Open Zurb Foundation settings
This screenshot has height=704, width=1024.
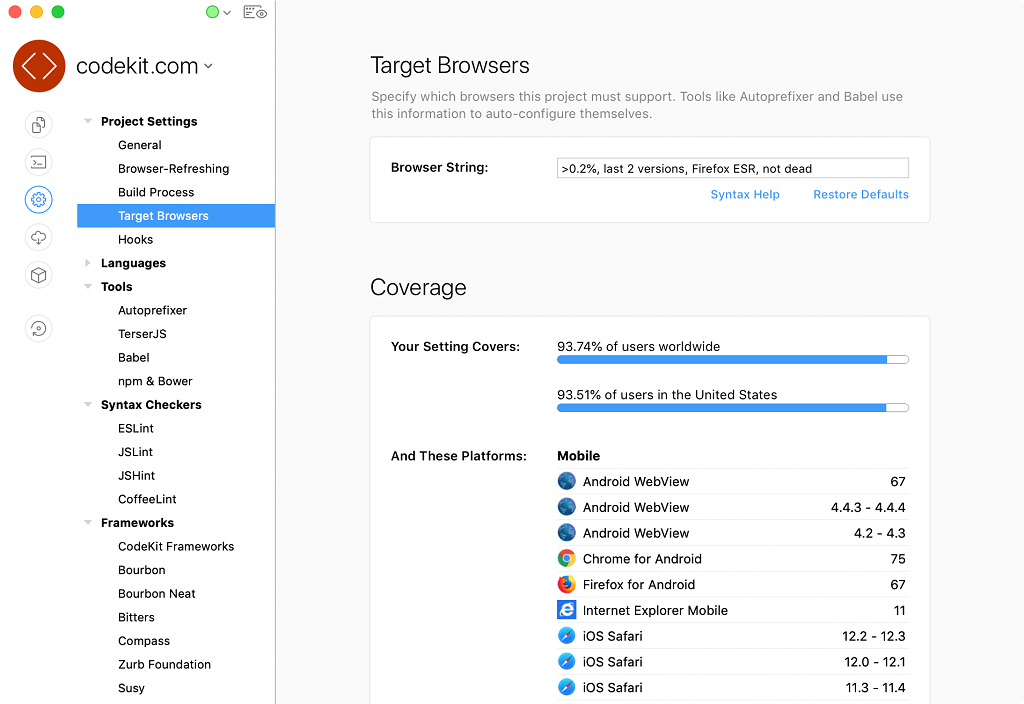pos(165,664)
